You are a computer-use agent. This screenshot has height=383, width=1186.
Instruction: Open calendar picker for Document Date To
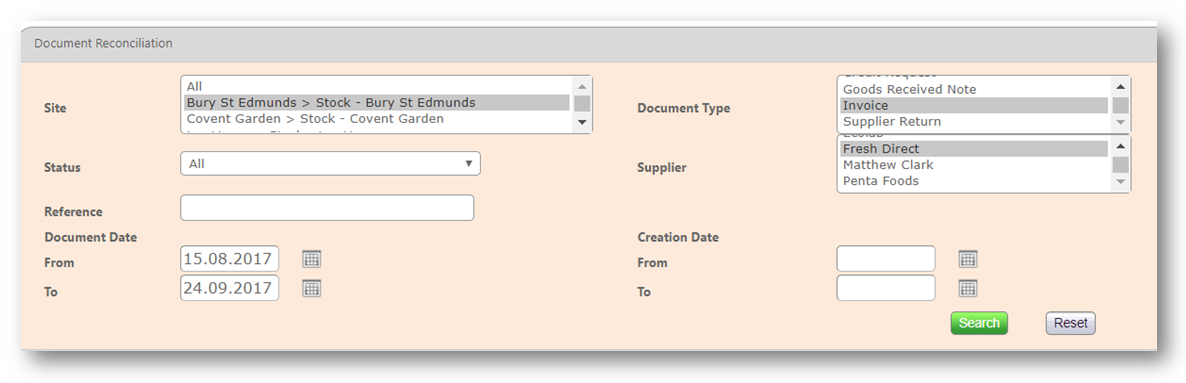click(312, 288)
